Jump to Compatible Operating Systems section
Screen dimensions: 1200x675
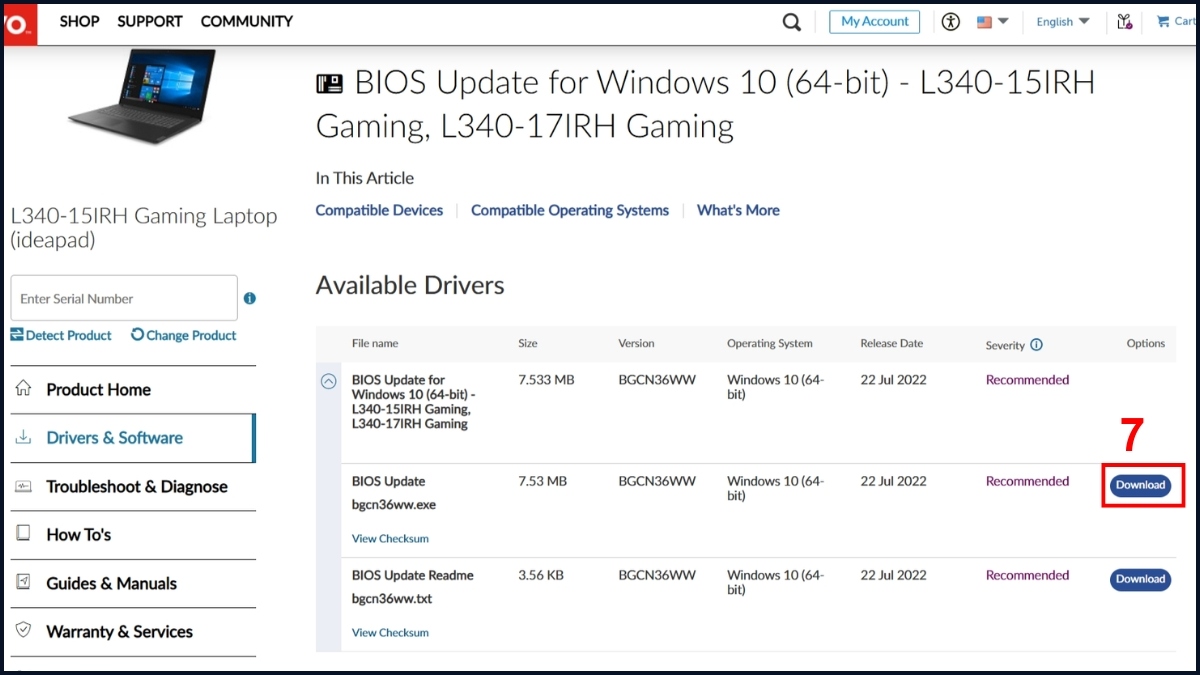click(x=570, y=210)
